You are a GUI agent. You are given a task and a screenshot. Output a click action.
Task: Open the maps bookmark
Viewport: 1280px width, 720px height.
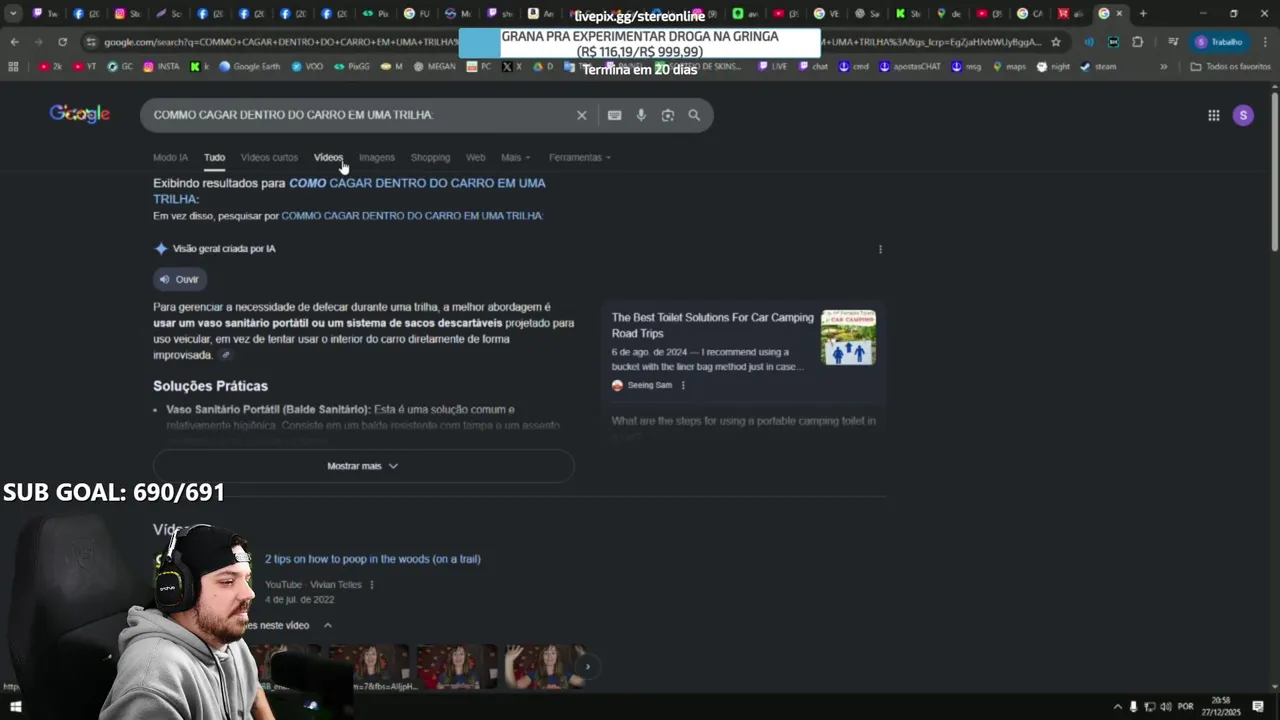[1008, 67]
